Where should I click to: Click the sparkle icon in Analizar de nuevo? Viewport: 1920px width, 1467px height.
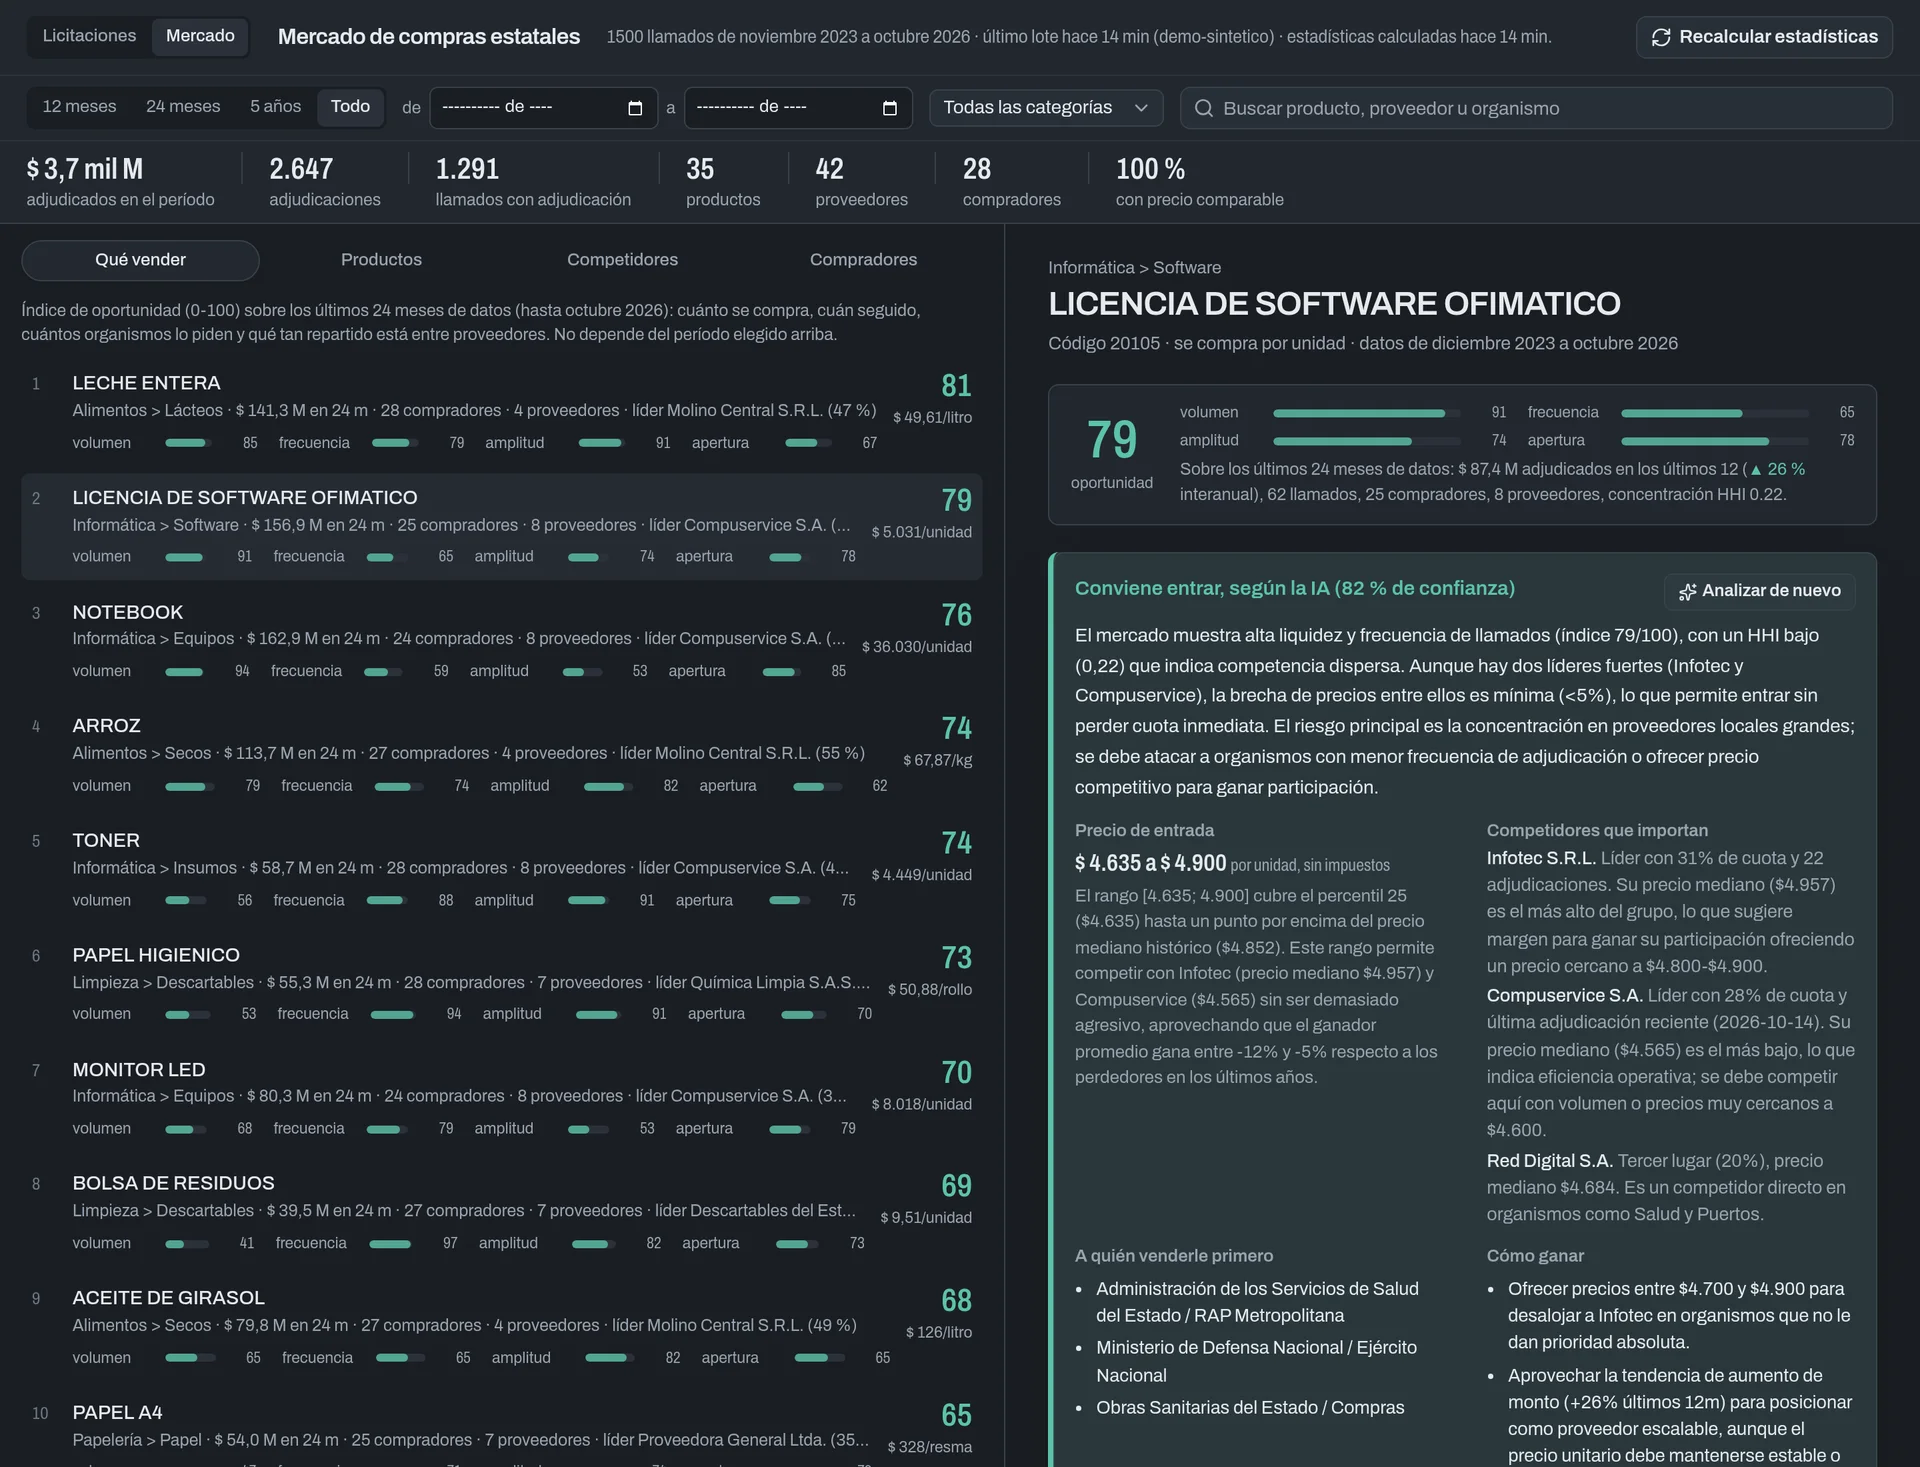1687,591
